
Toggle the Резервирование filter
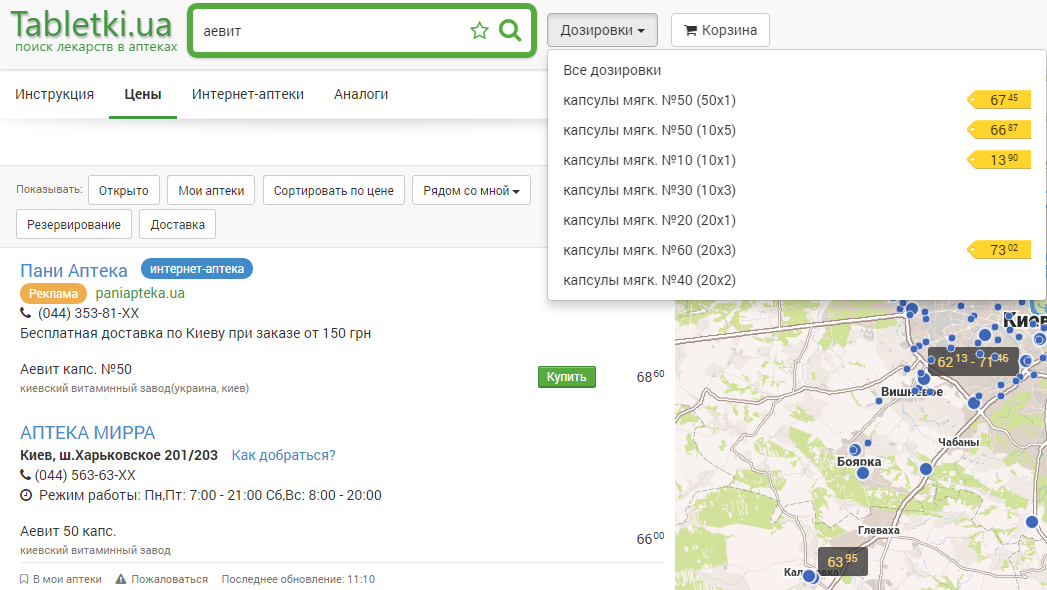74,224
